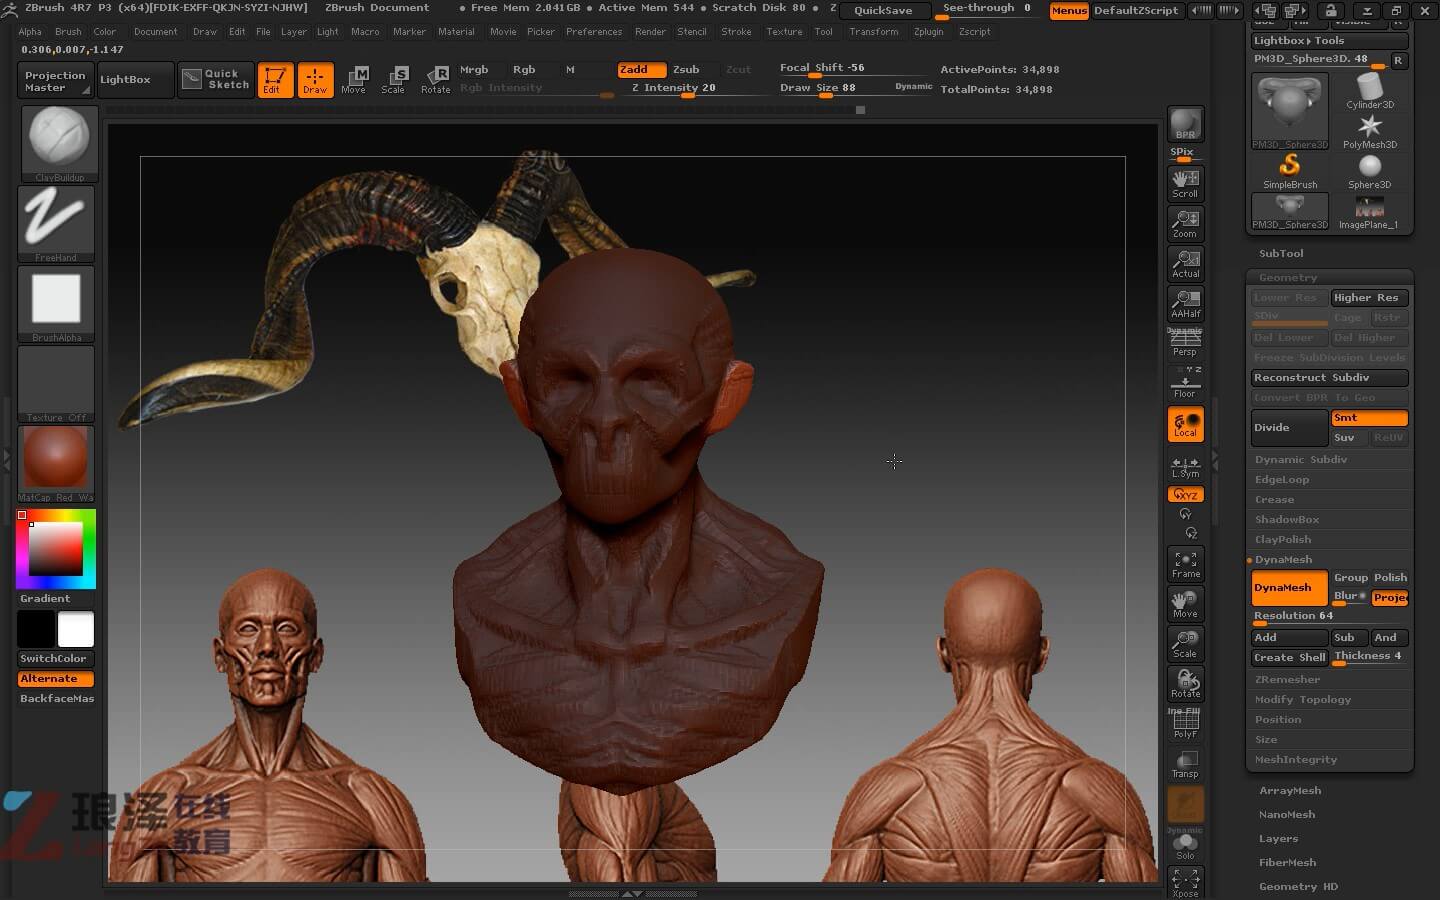Activate the Rotate mode in top toolbar
This screenshot has height=900, width=1440.
(x=435, y=79)
